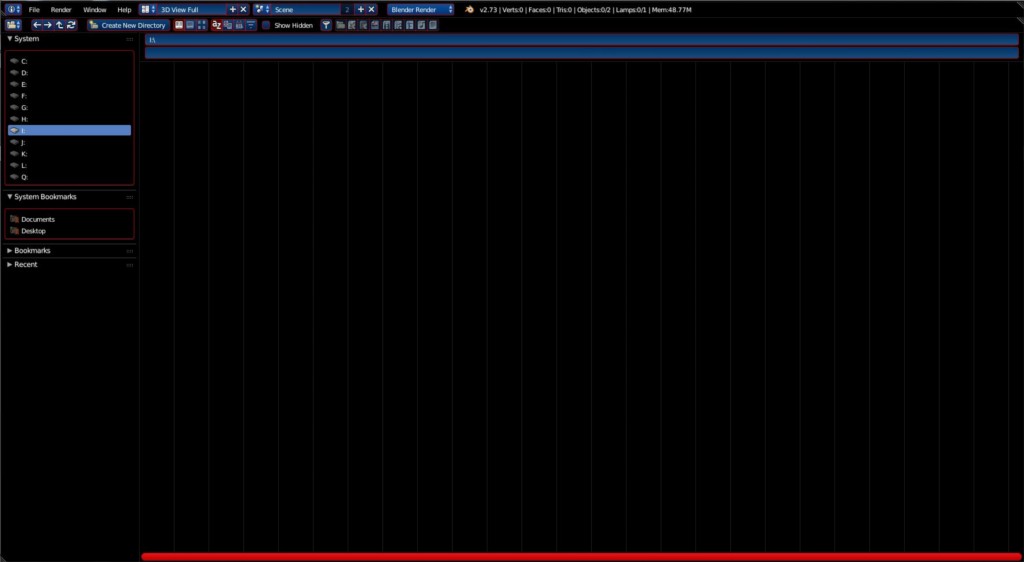Toggle .blend files filter
This screenshot has height=562, width=1024.
coord(352,25)
